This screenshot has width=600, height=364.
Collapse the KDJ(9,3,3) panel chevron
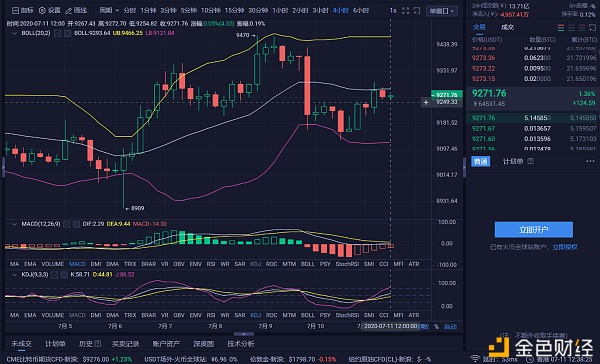click(14, 274)
